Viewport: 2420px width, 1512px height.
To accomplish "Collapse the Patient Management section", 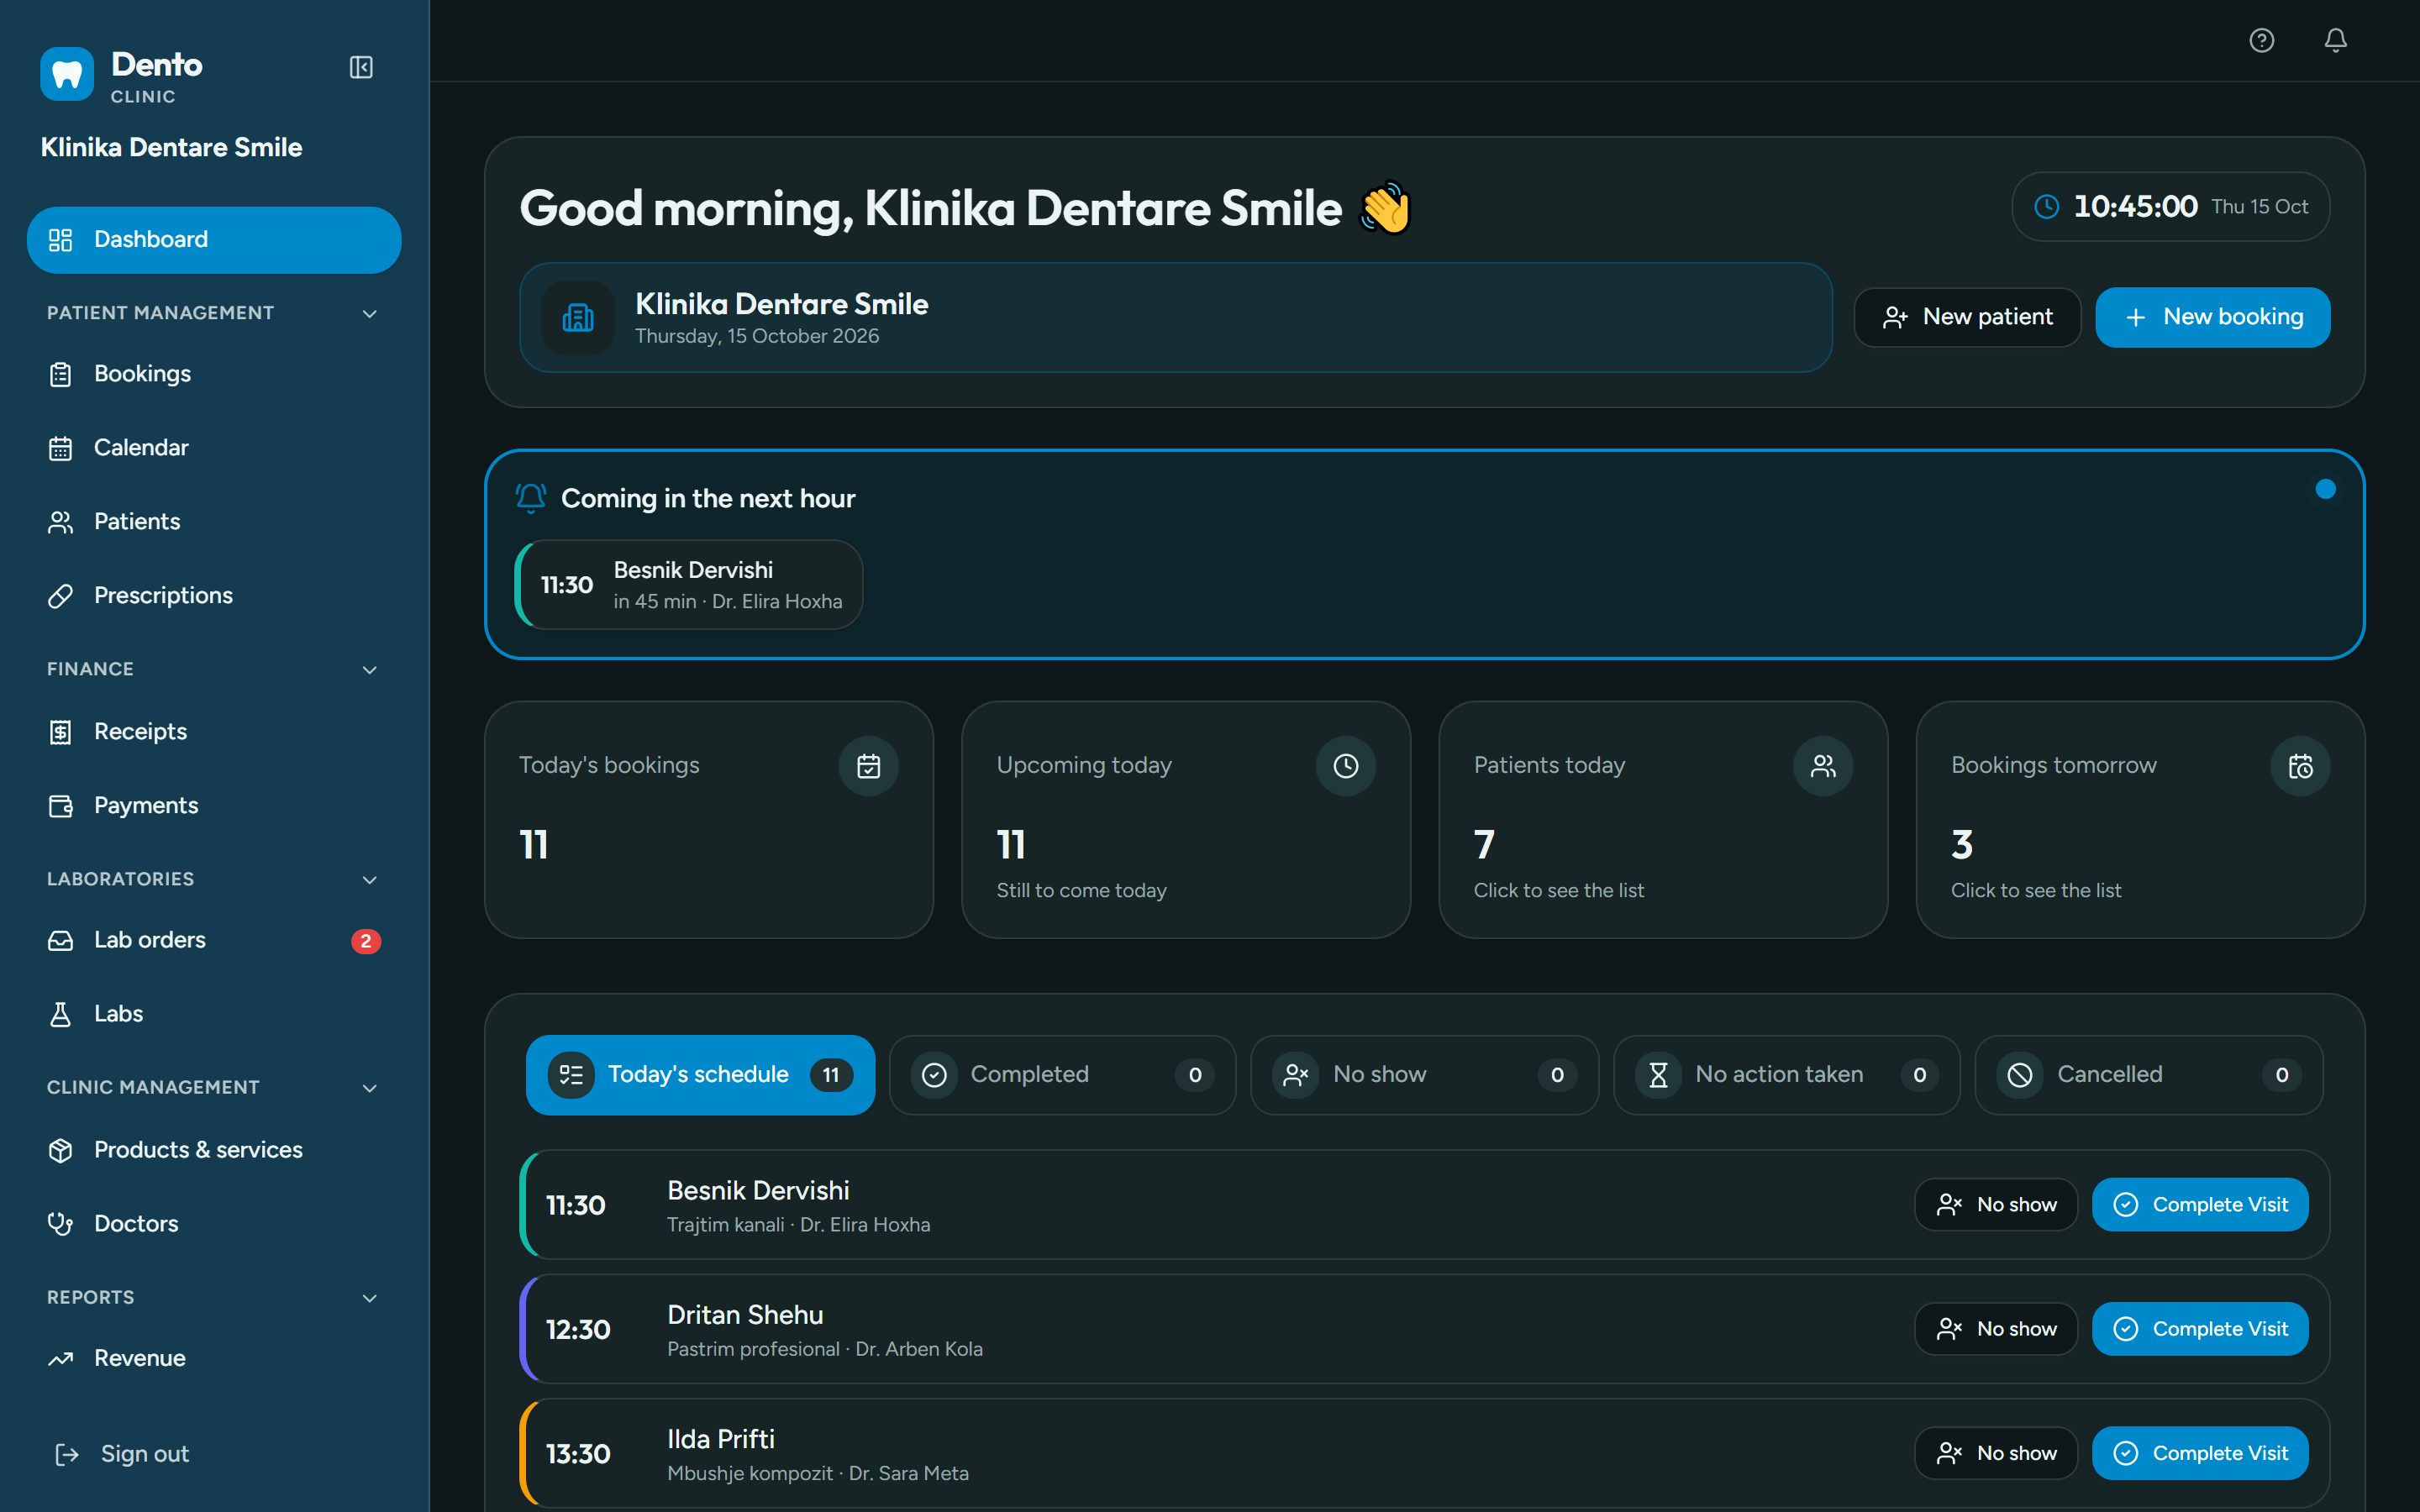I will tap(369, 313).
